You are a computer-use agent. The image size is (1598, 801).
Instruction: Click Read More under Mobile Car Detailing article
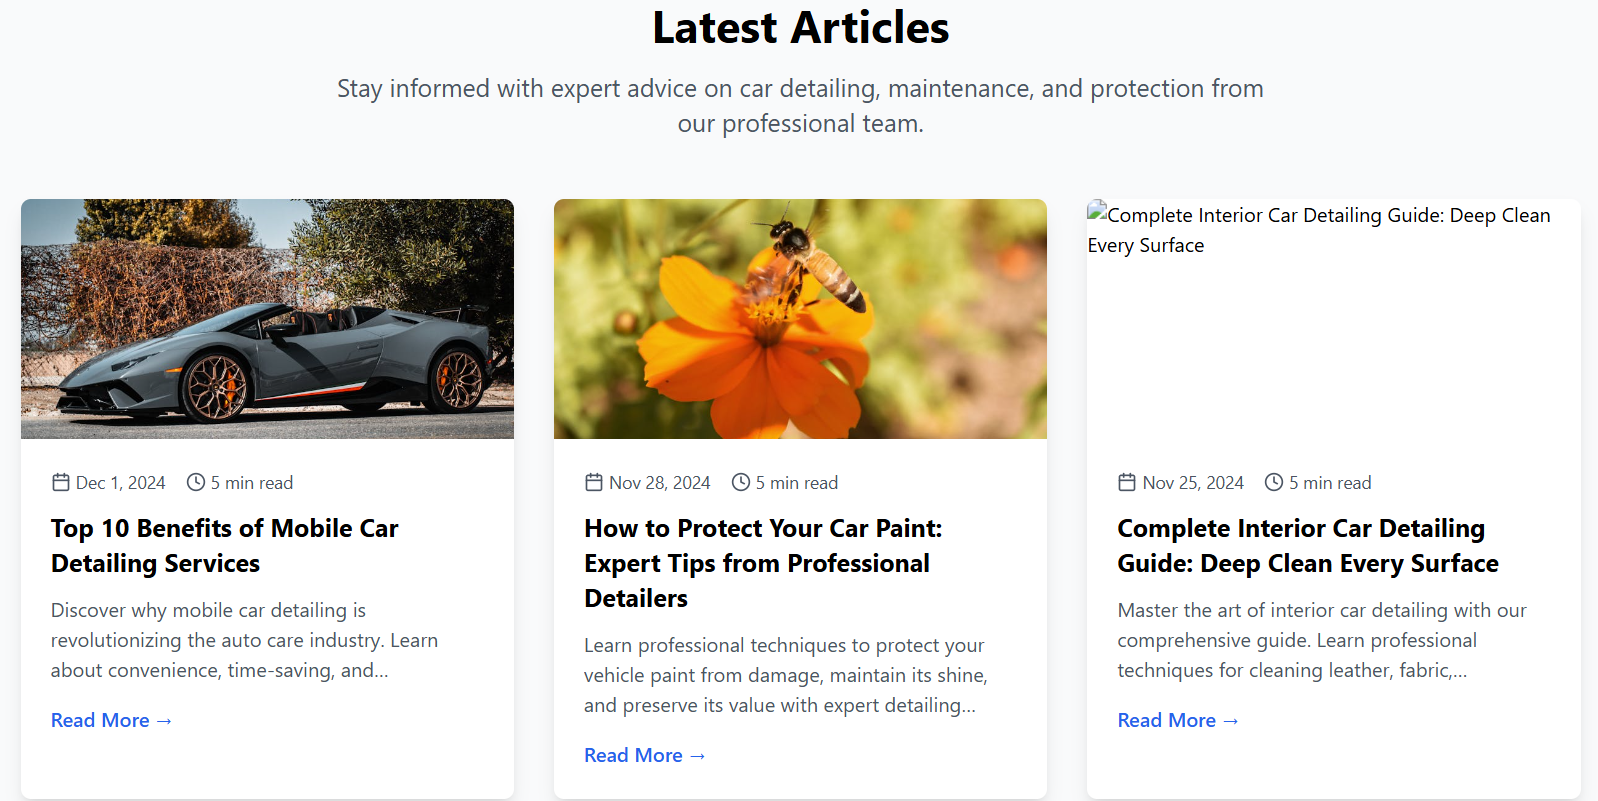(111, 720)
